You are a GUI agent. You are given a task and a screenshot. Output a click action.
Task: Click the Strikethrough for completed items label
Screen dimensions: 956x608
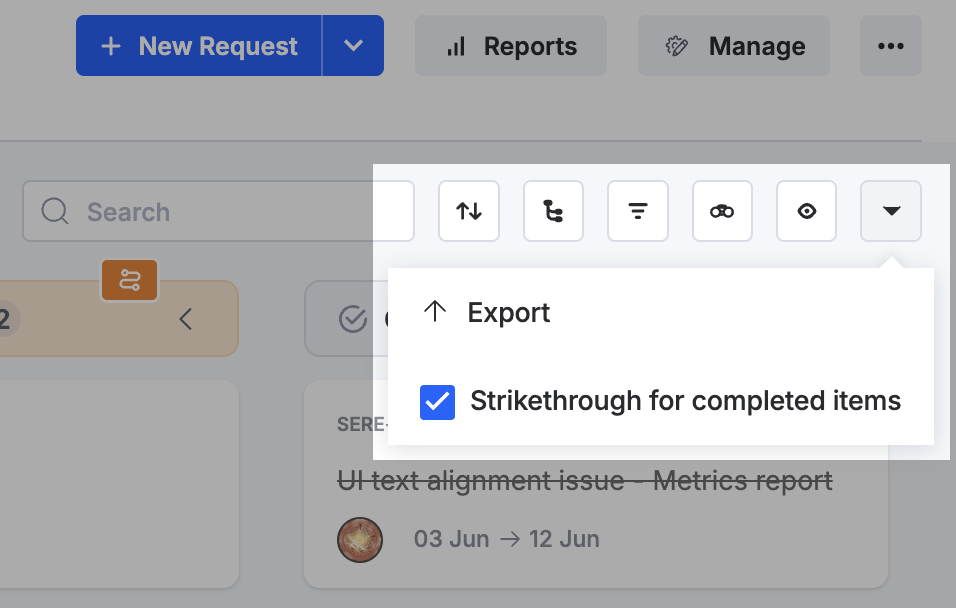tap(685, 401)
